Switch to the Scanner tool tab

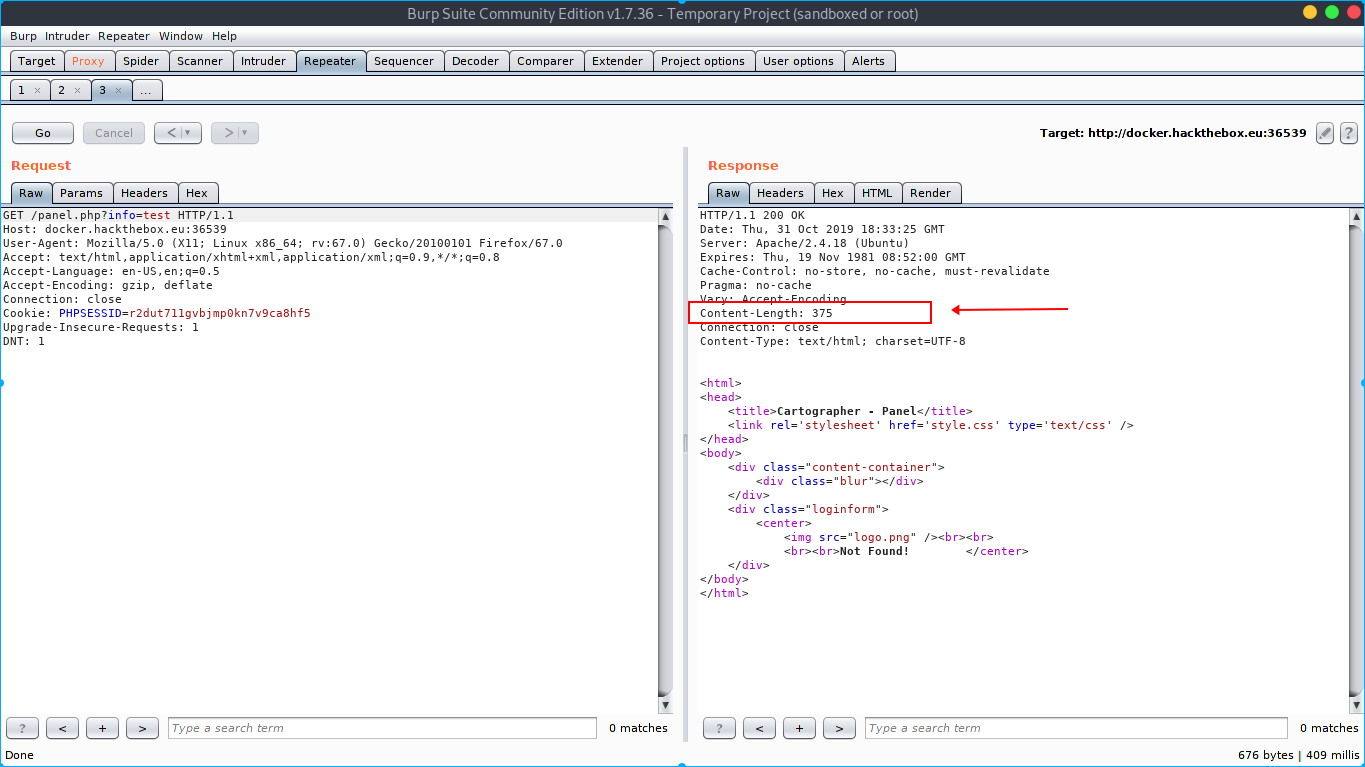point(200,61)
